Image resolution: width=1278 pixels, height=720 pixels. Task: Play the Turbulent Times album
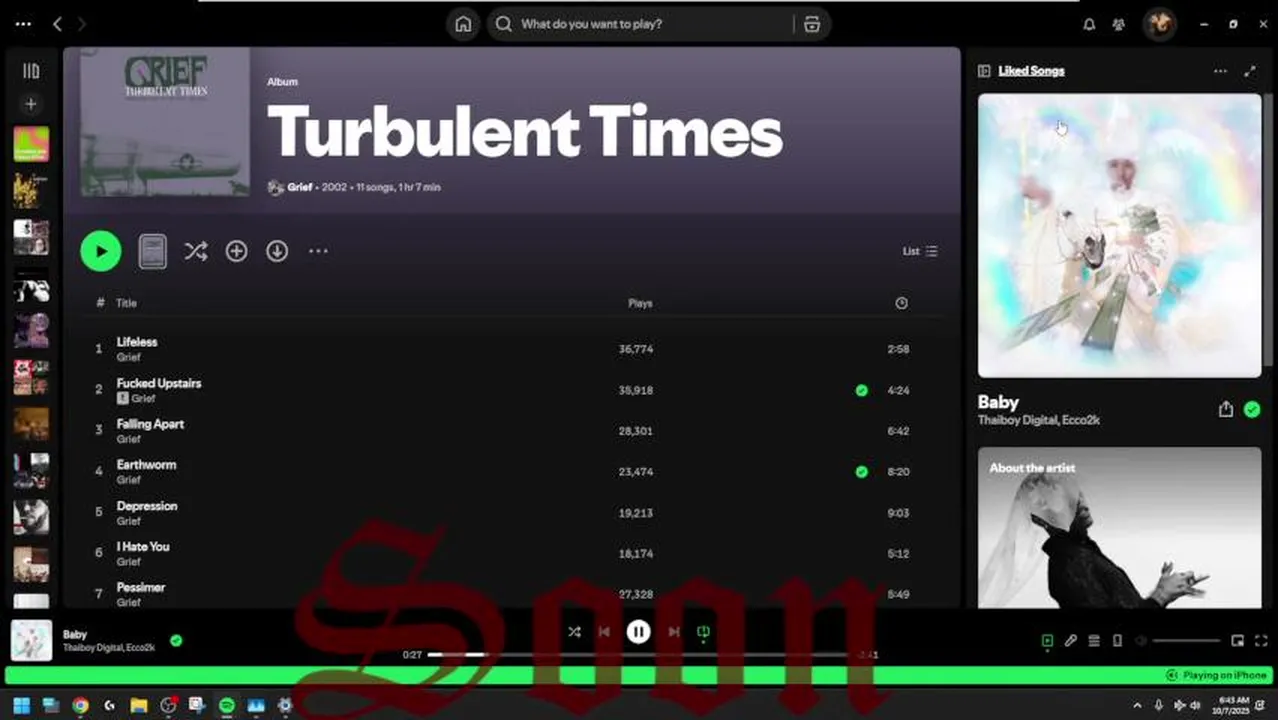[101, 251]
